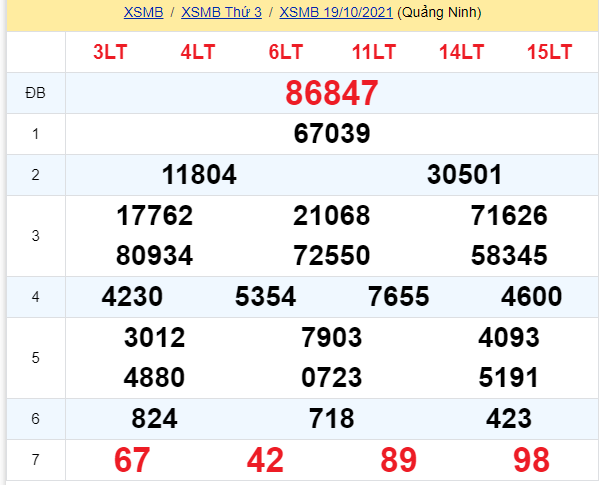Image resolution: width=599 pixels, height=485 pixels.
Task: Select the 15LT code label
Action: tap(549, 52)
